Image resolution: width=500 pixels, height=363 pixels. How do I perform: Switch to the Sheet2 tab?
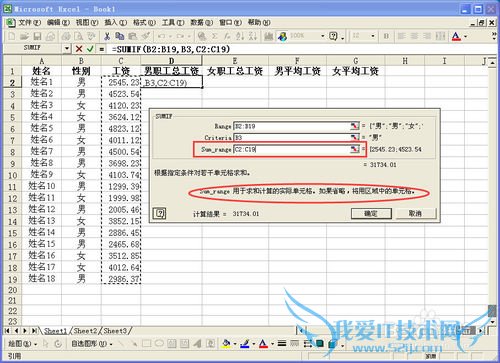(x=85, y=331)
